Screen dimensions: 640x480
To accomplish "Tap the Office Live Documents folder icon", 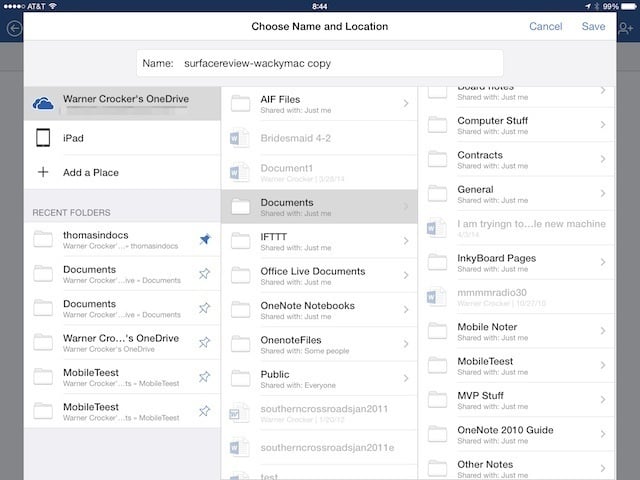I will (240, 275).
